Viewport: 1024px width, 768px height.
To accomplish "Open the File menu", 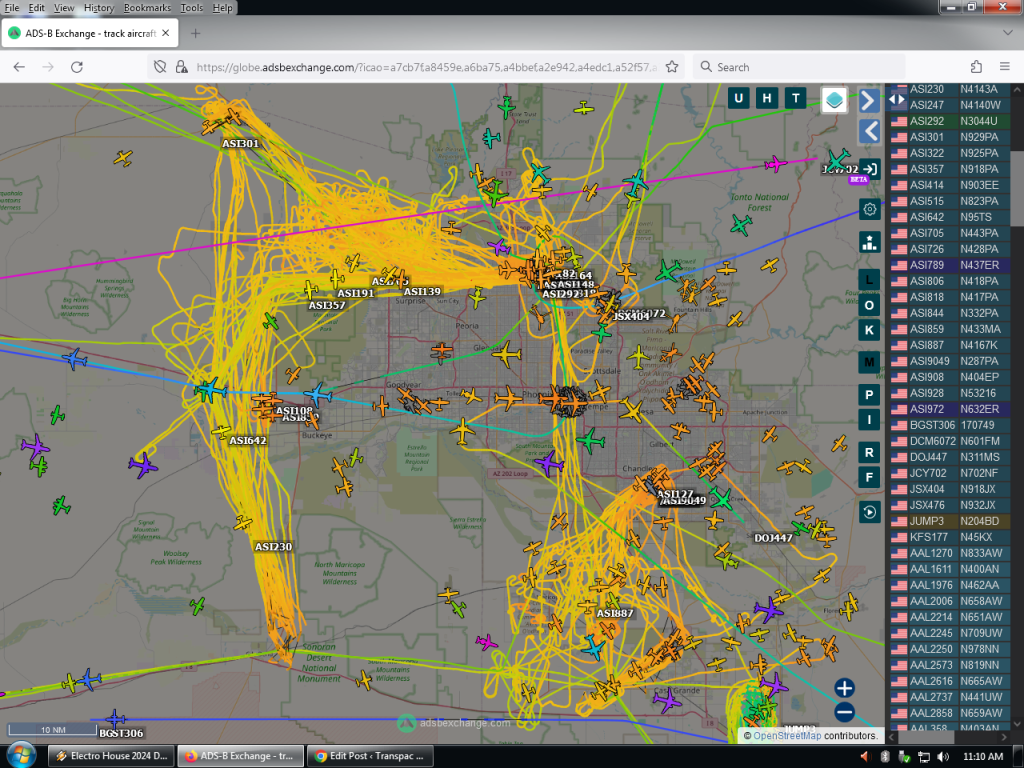I will tap(12, 8).
